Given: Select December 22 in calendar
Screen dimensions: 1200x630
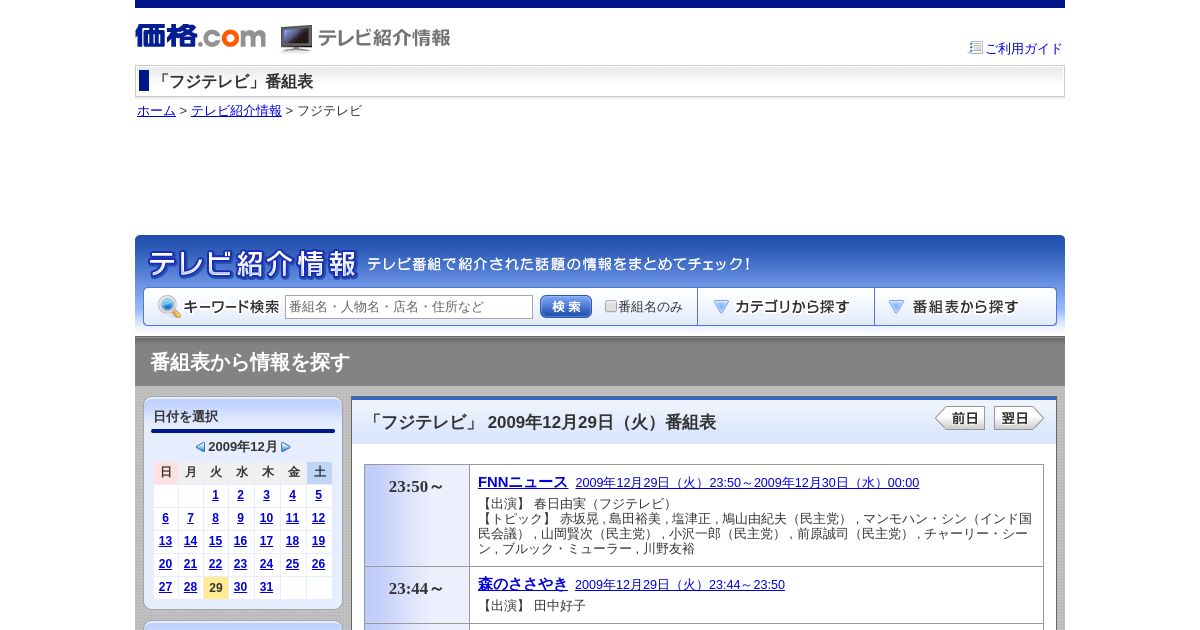Looking at the screenshot, I should pyautogui.click(x=215, y=564).
